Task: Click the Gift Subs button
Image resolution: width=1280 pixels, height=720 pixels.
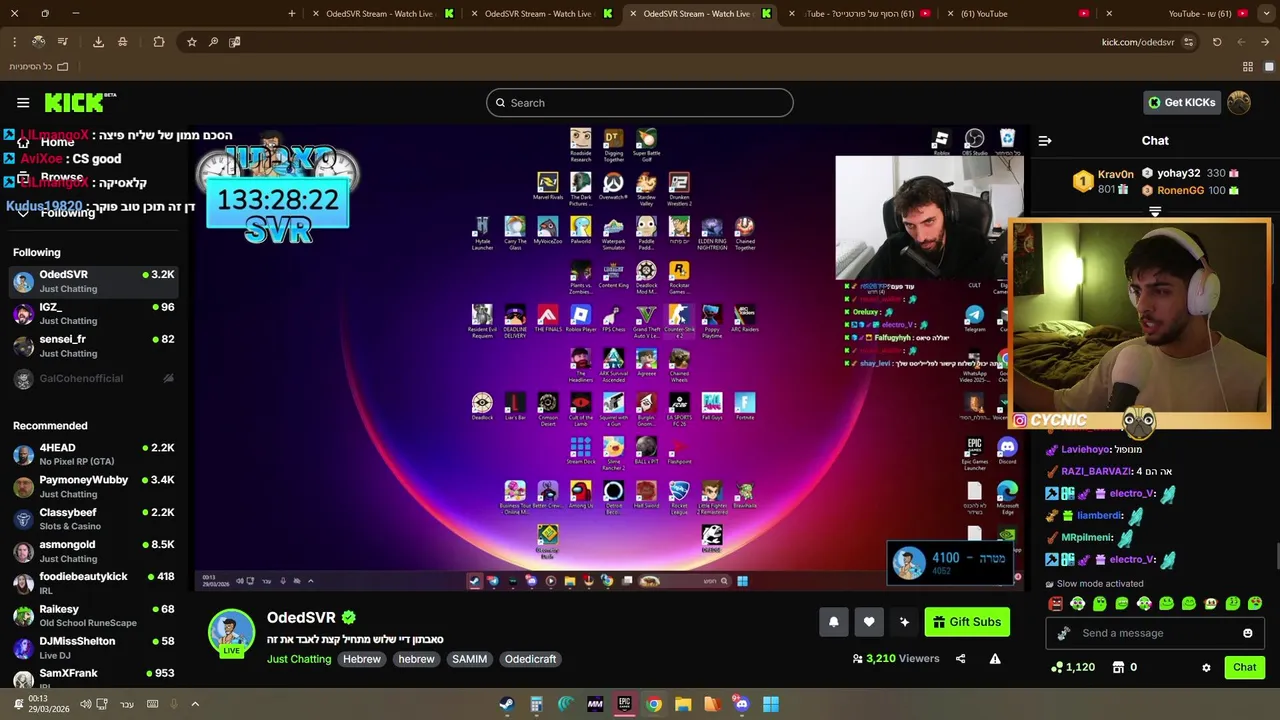Action: 967,622
